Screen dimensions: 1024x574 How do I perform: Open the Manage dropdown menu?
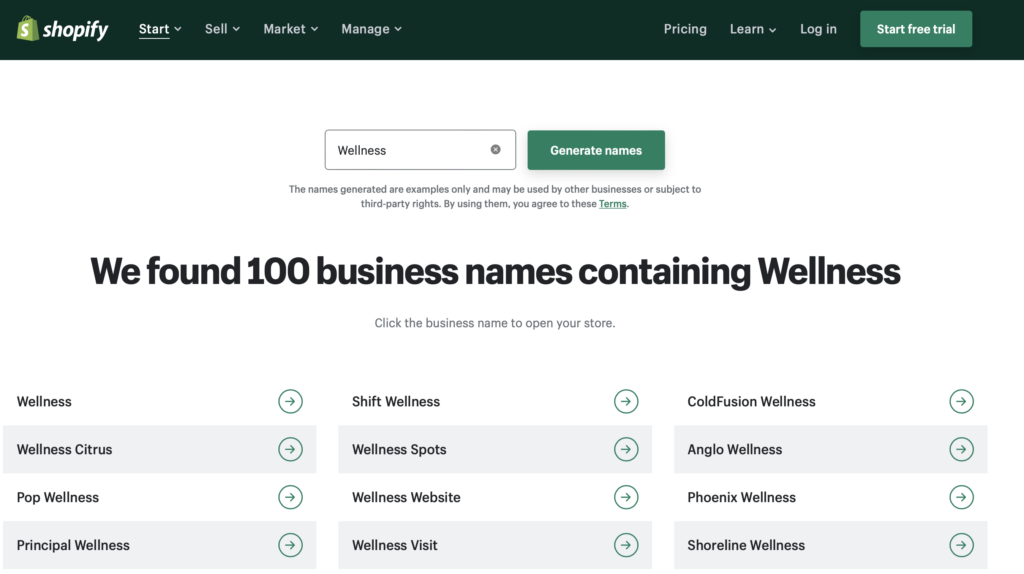point(371,29)
